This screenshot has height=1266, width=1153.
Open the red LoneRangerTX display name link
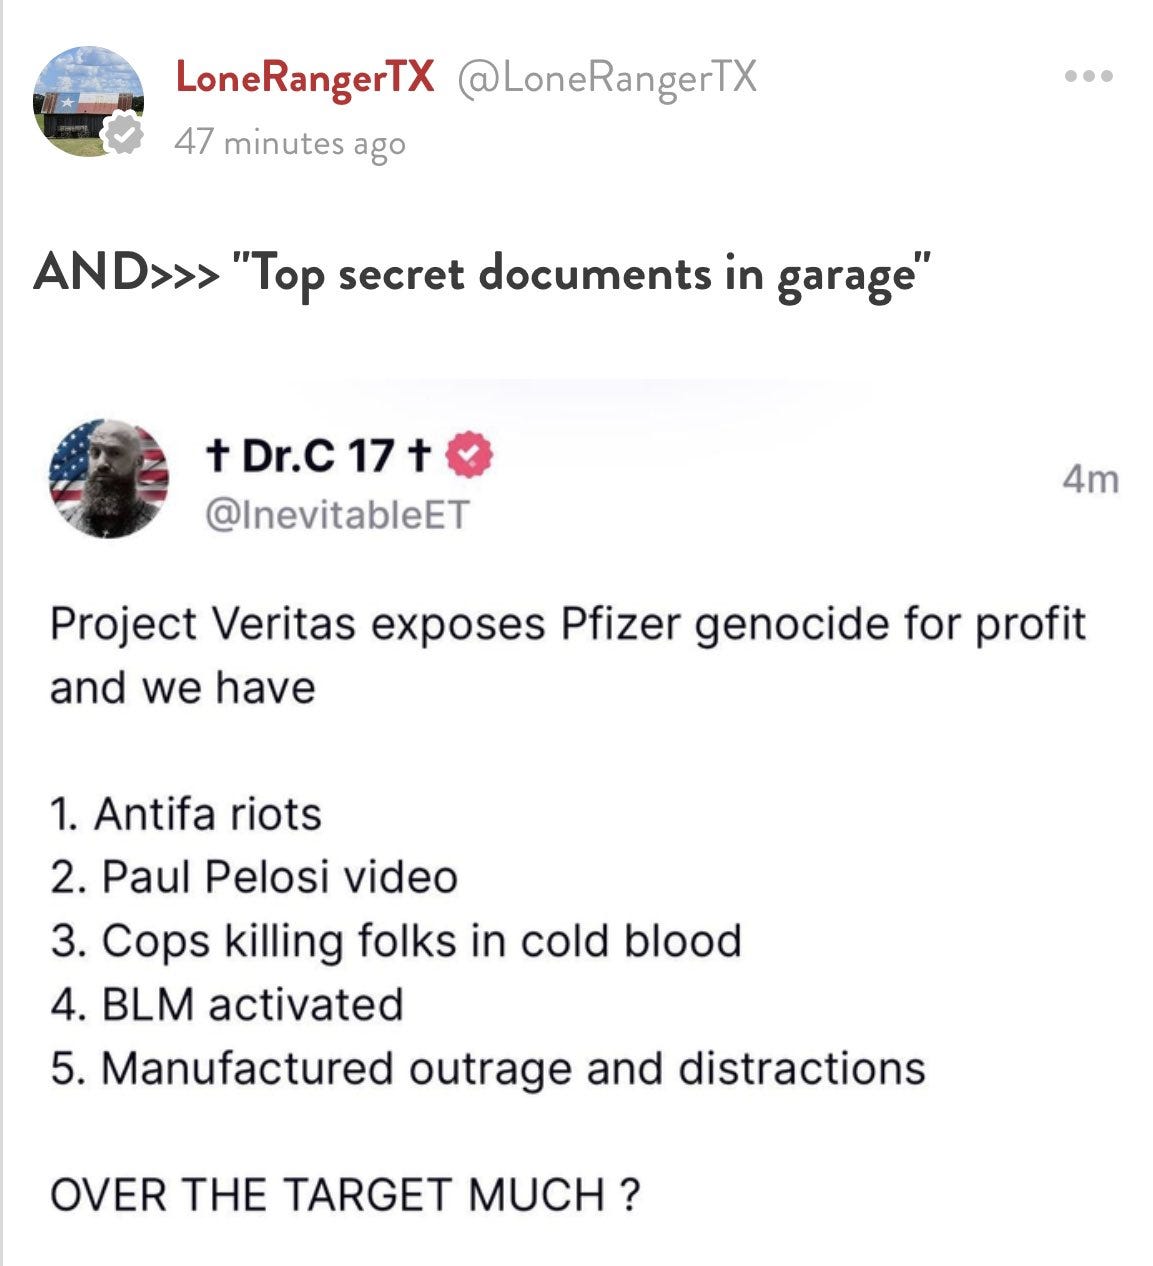coord(305,76)
